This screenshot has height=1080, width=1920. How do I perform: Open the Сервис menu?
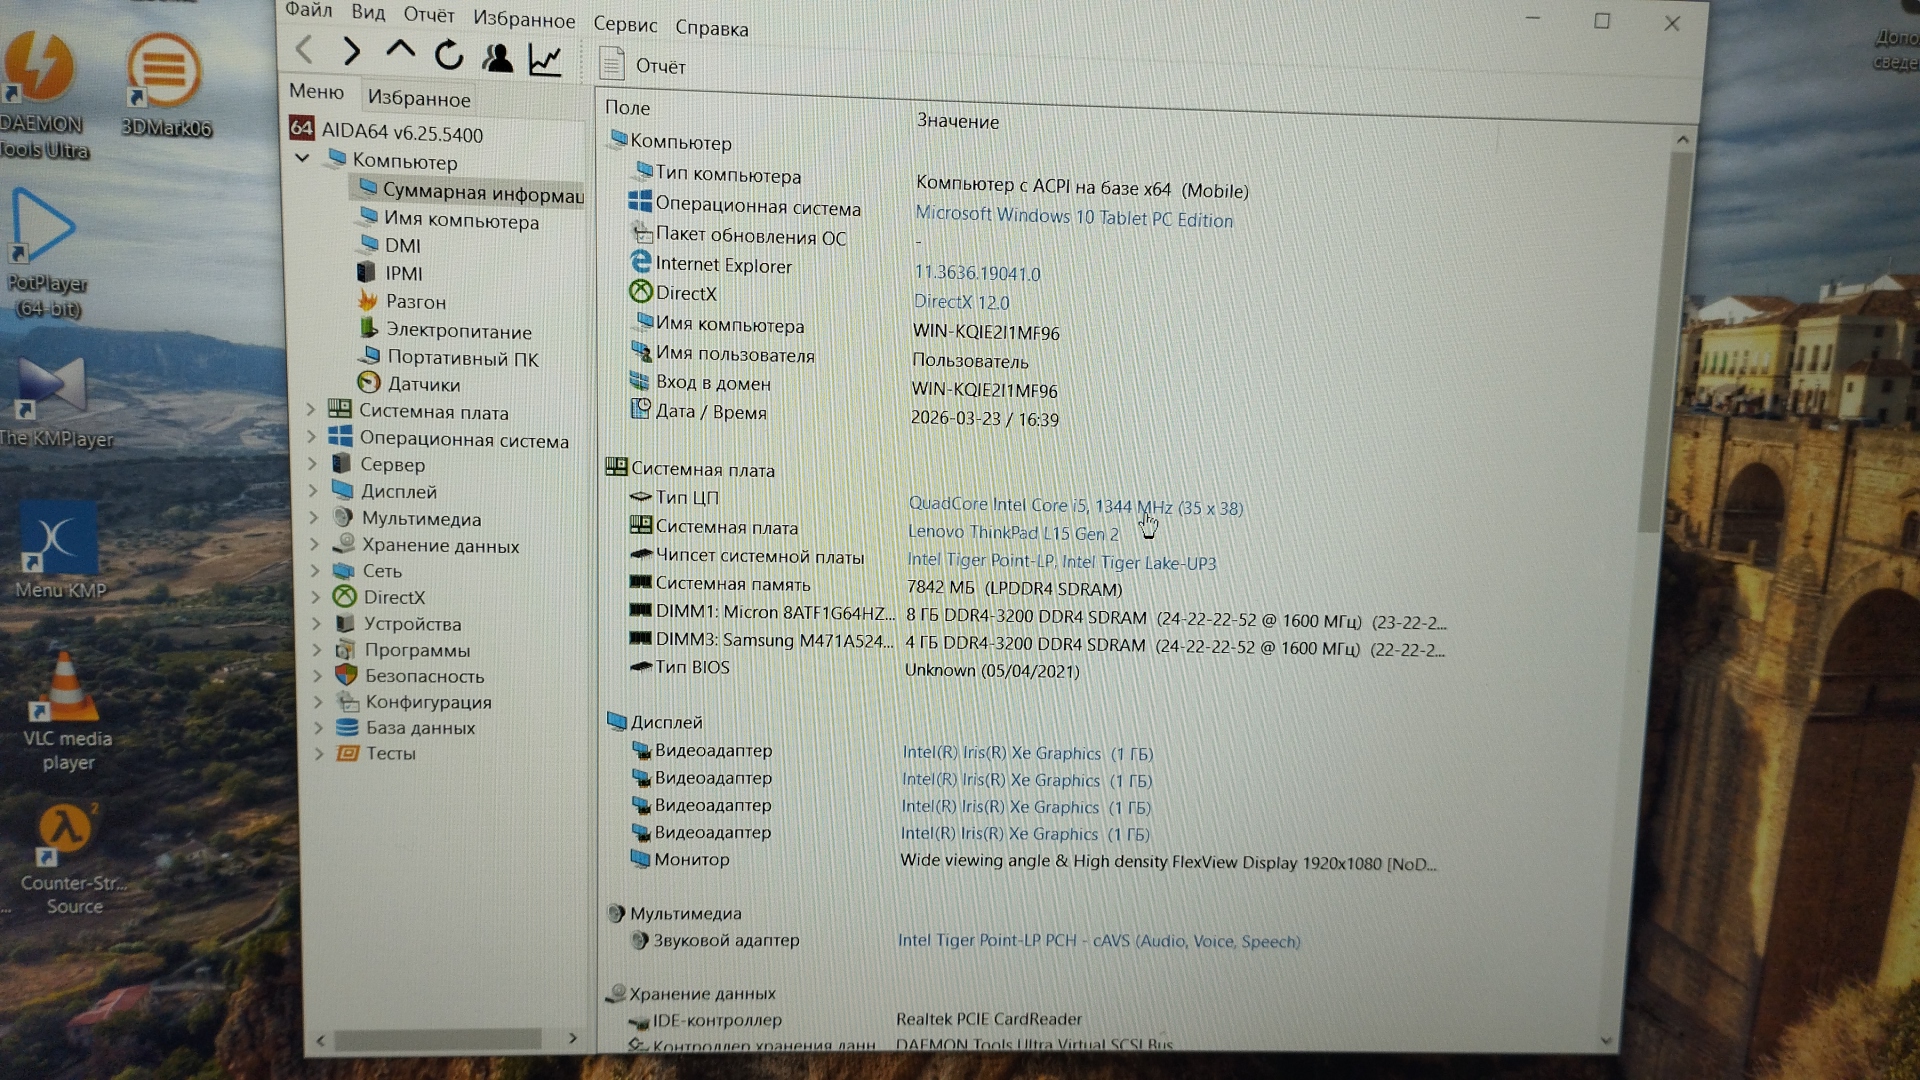(x=625, y=25)
